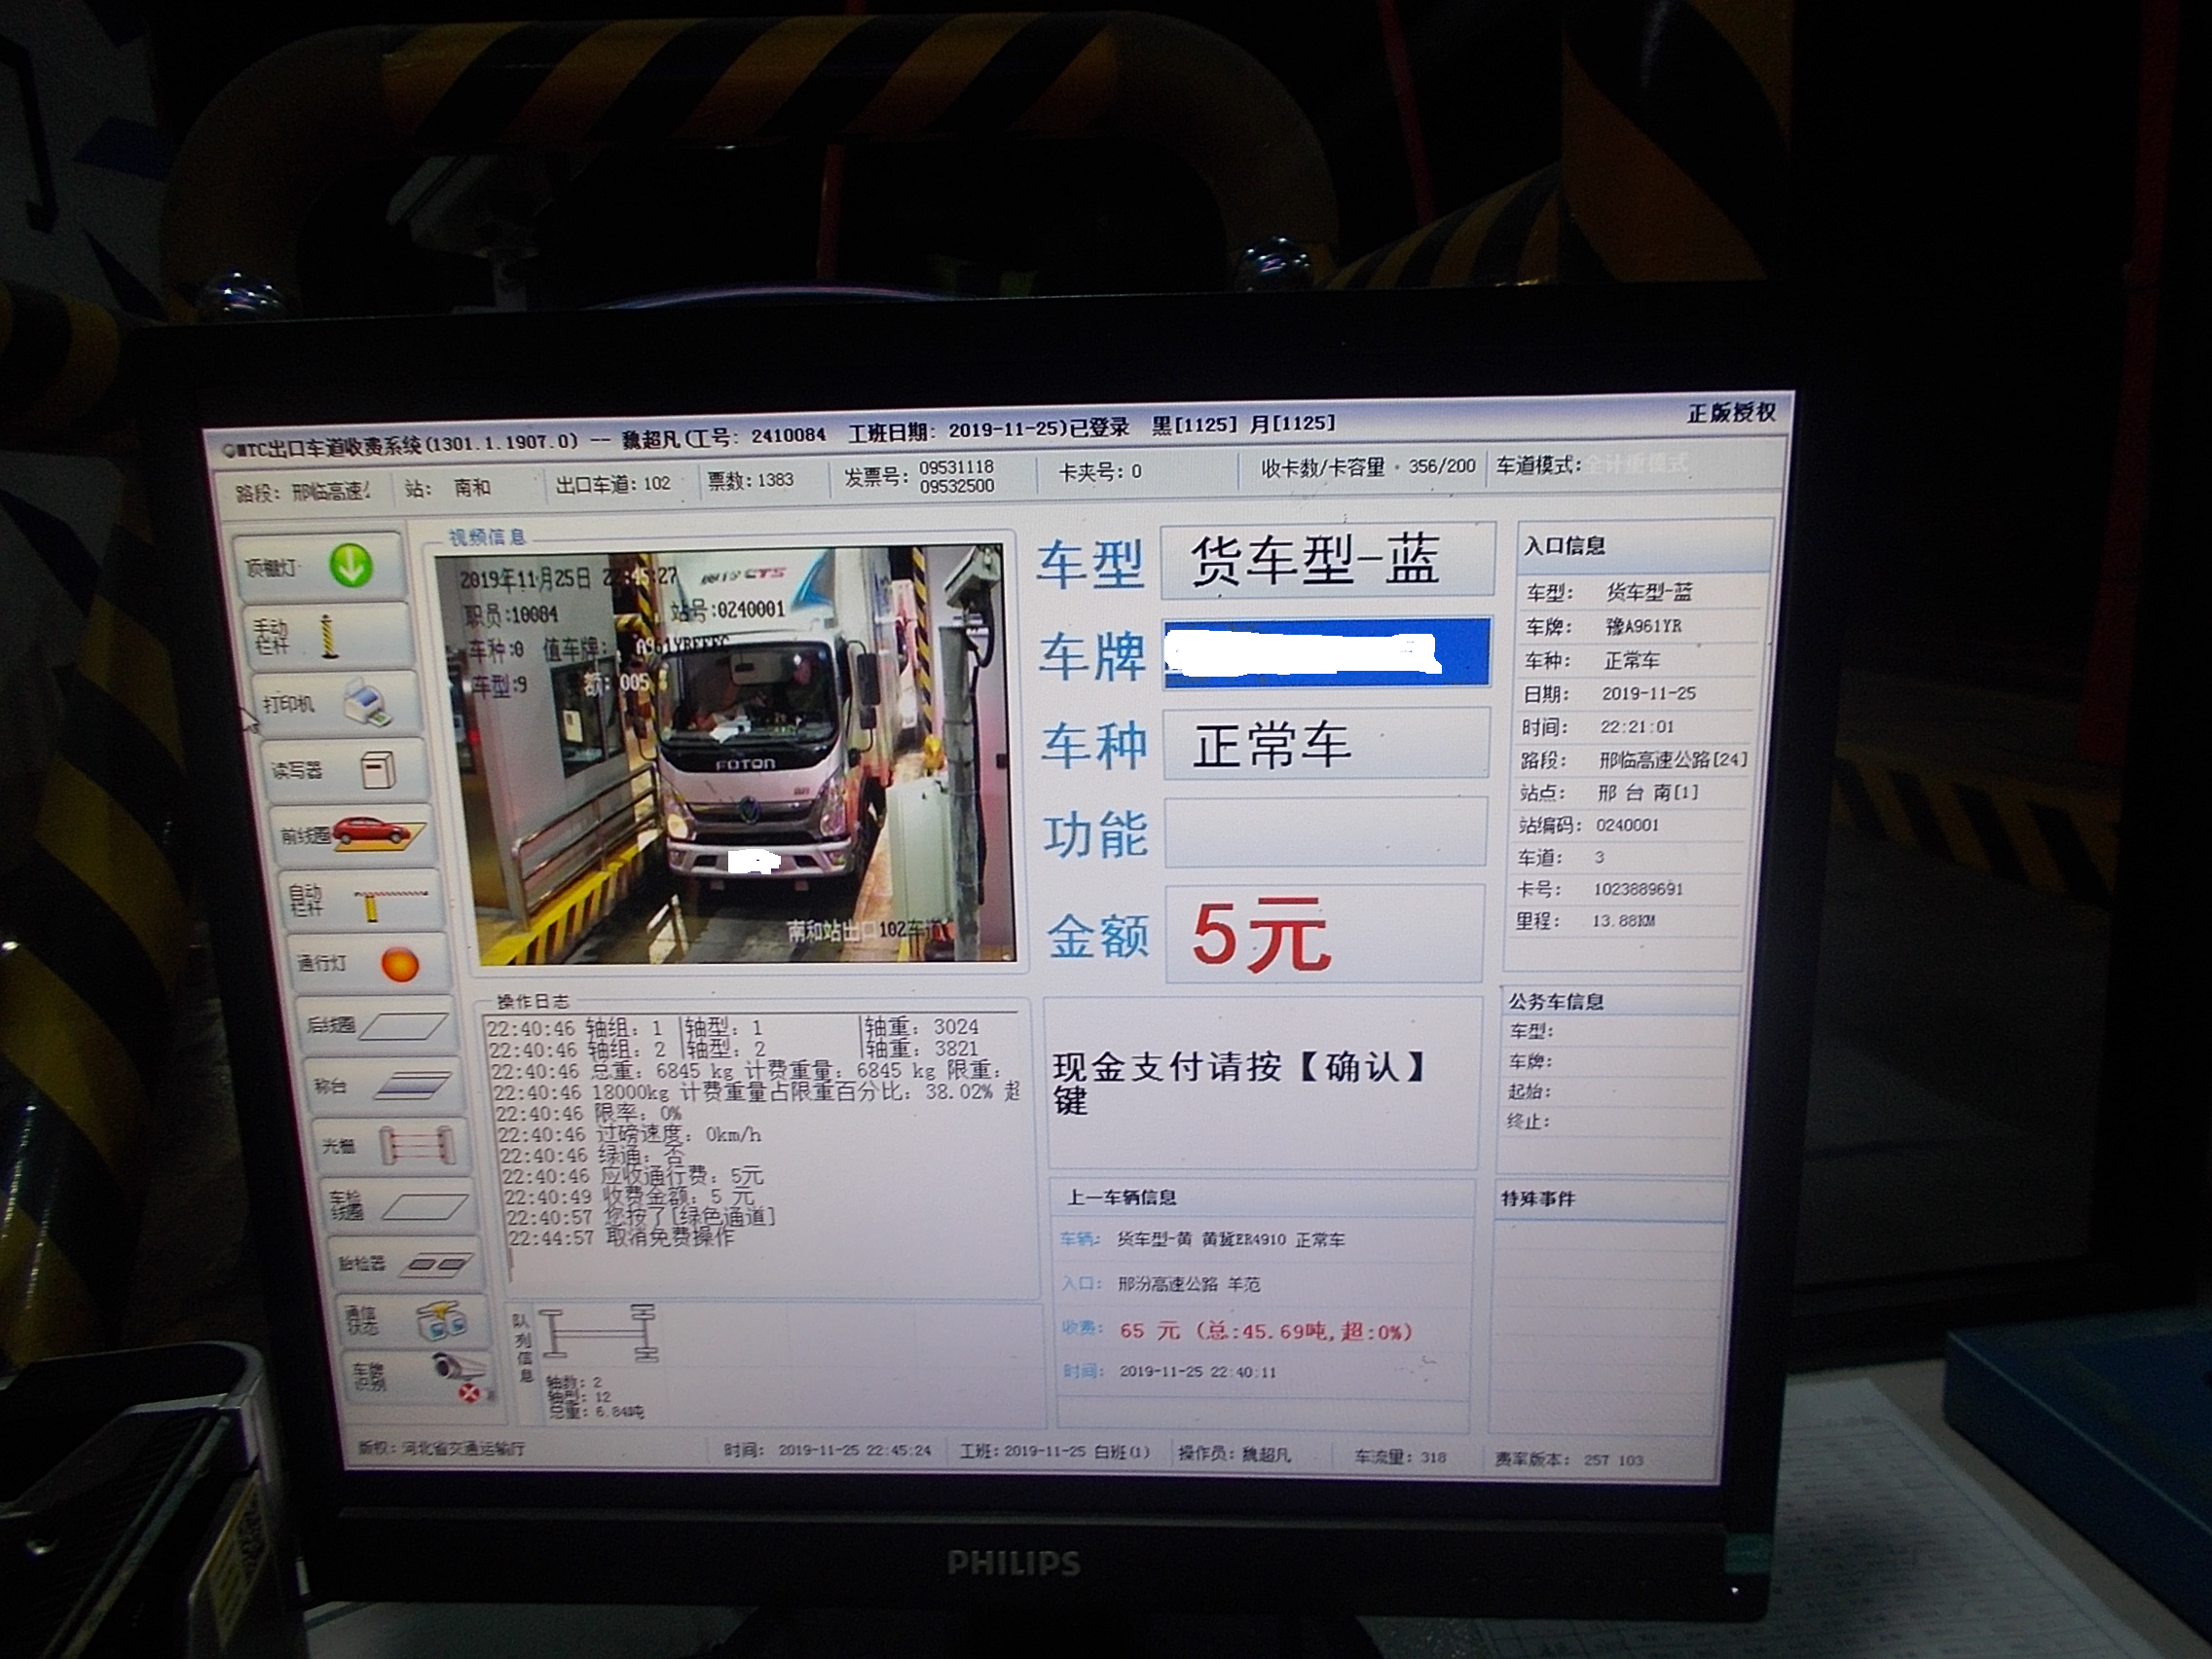Click the 操作日志 section label
This screenshot has height=1659, width=2212.
[534, 1001]
